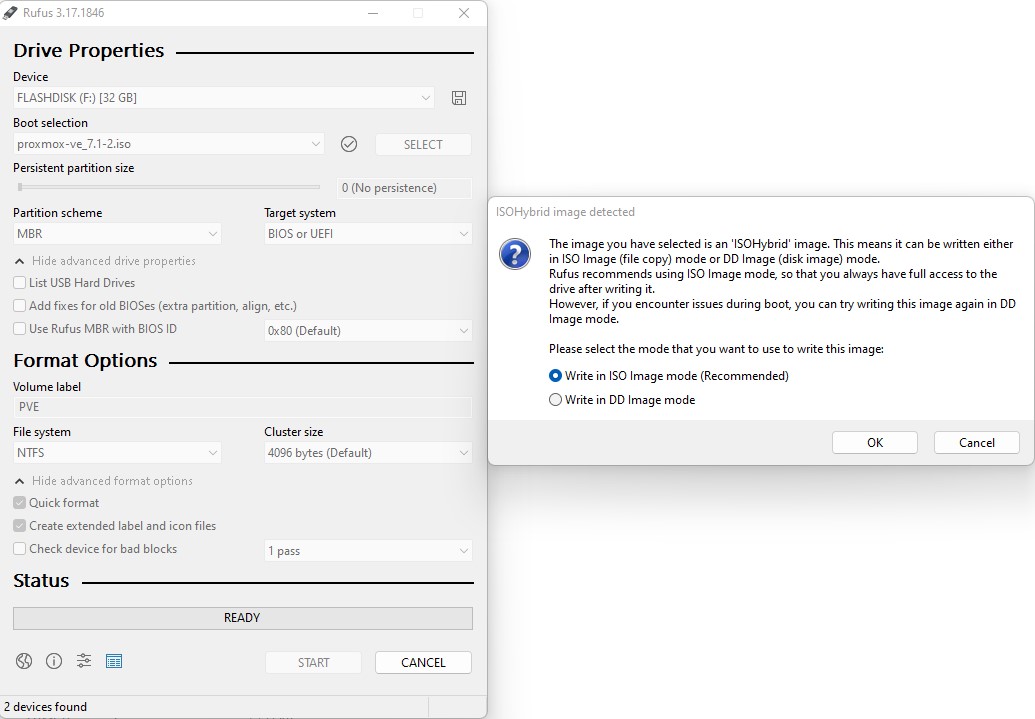Click the 'Drive Properties' heading
This screenshot has width=1035, height=719.
click(88, 51)
